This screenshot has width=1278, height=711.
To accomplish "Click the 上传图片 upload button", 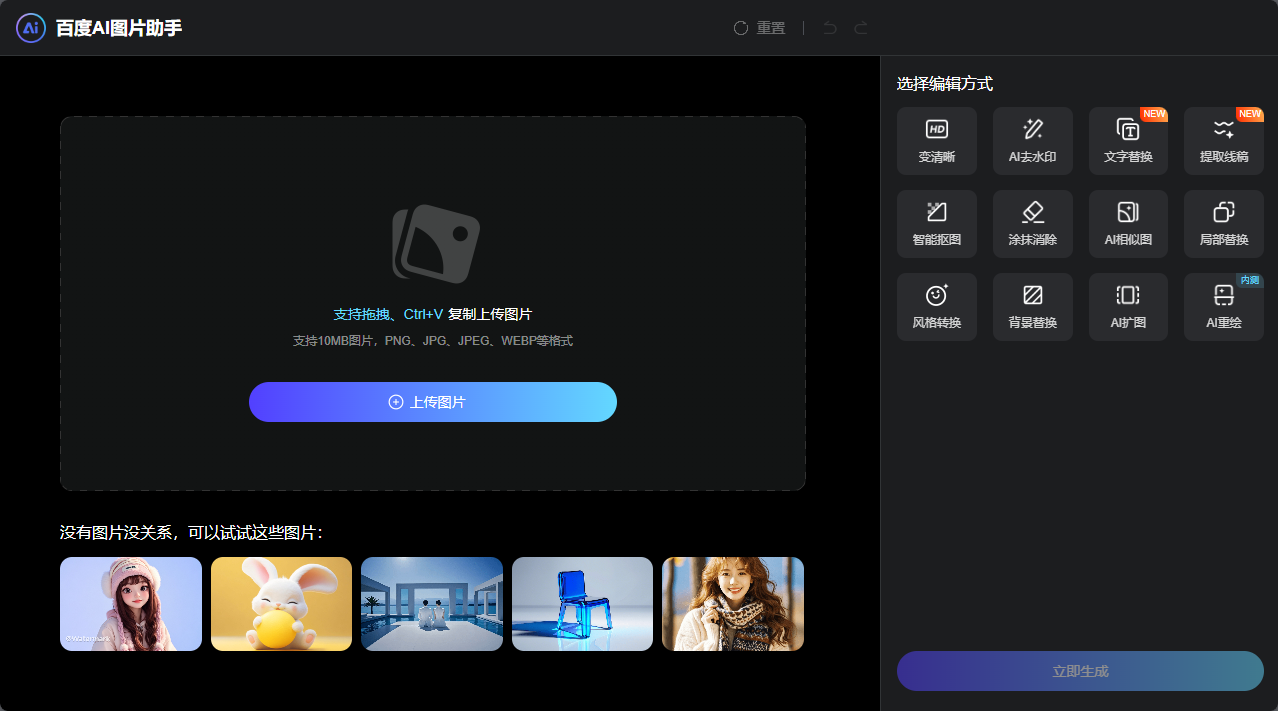I will tap(432, 401).
